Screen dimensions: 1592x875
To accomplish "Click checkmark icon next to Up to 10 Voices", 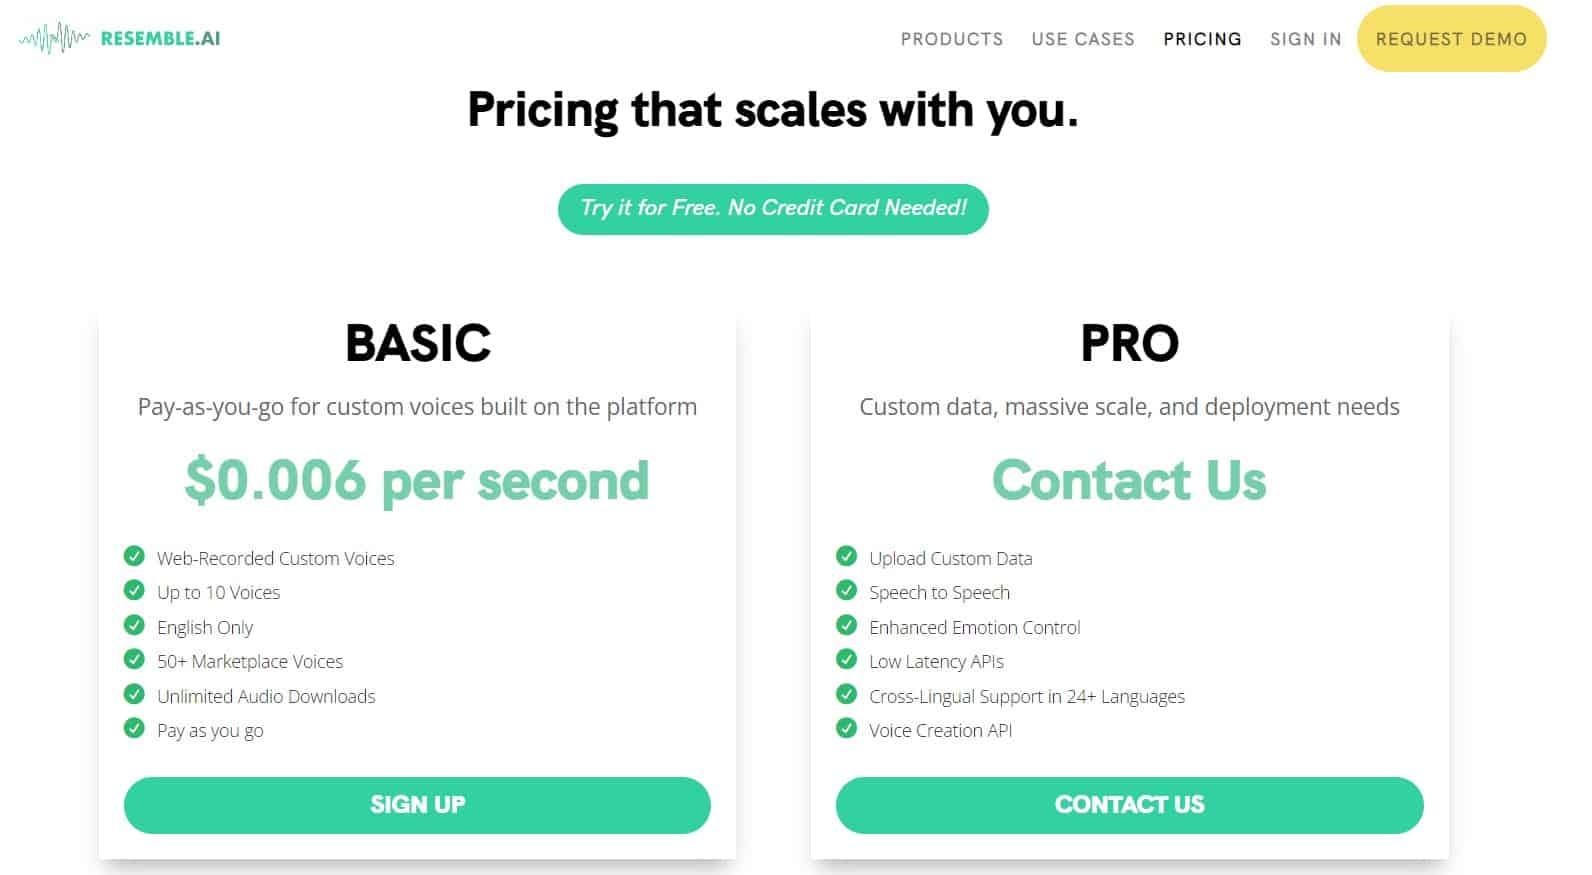I will (134, 590).
